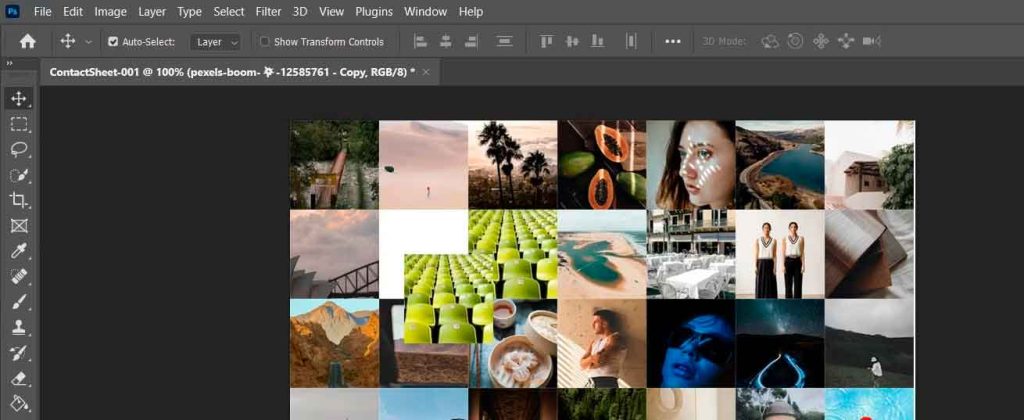Open the Type menu
Viewport: 1024px width, 420px height.
[x=189, y=12]
